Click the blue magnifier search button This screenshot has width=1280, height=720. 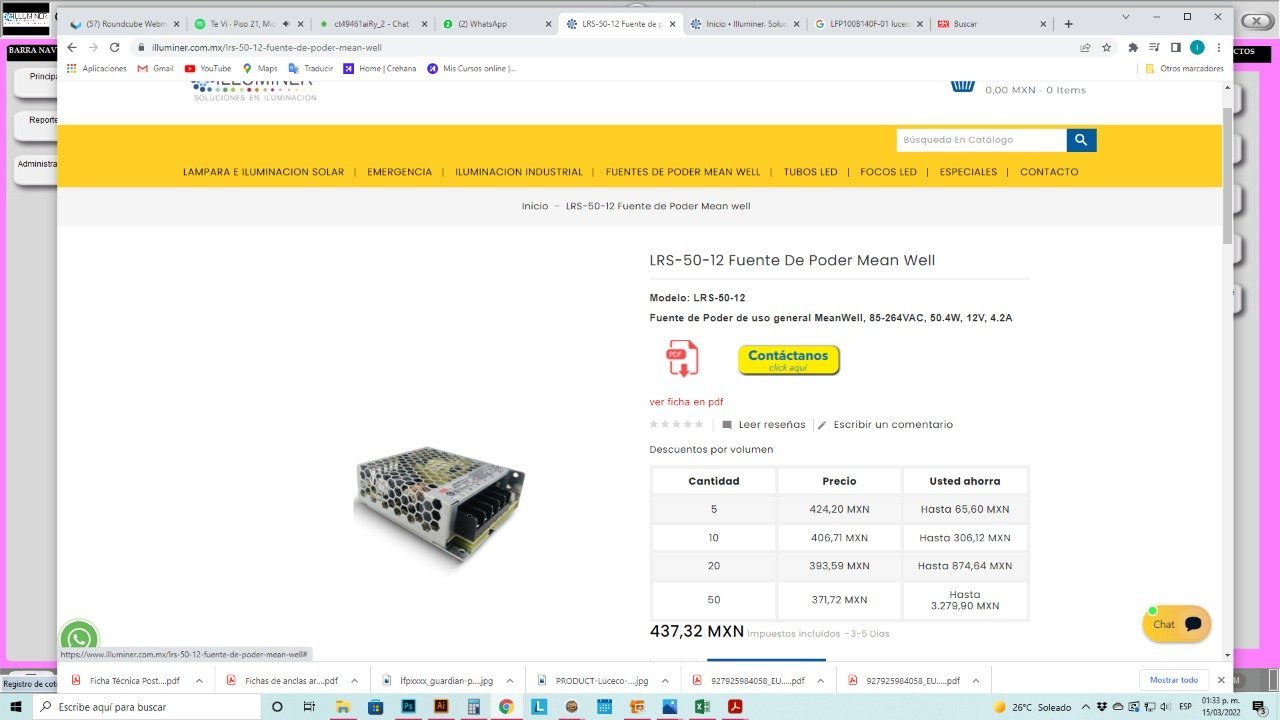[x=1081, y=140]
